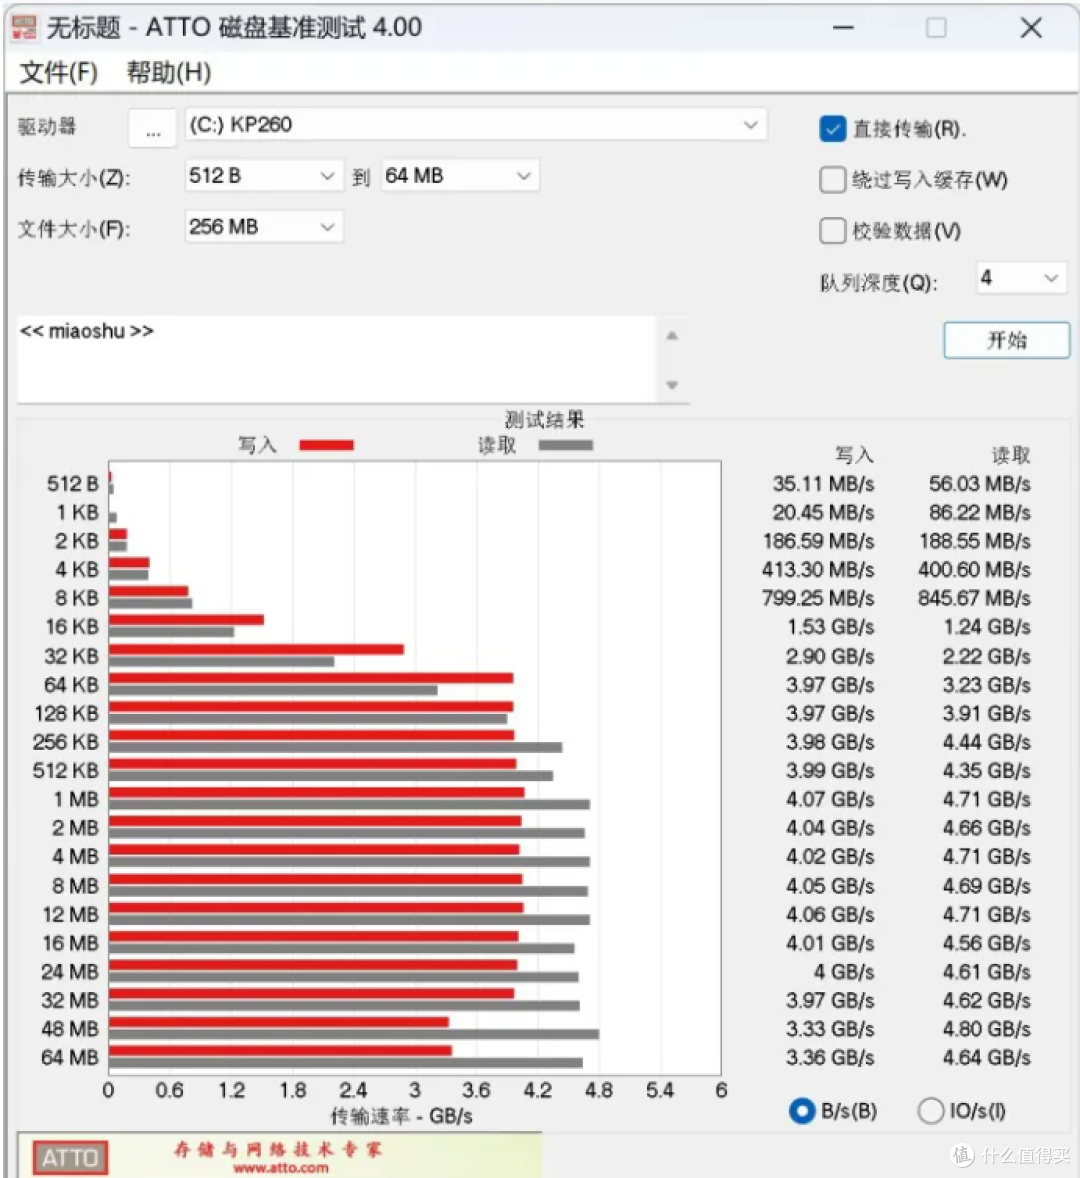The image size is (1080, 1178).
Task: Maximize the ATTO window
Action: pyautogui.click(x=936, y=28)
